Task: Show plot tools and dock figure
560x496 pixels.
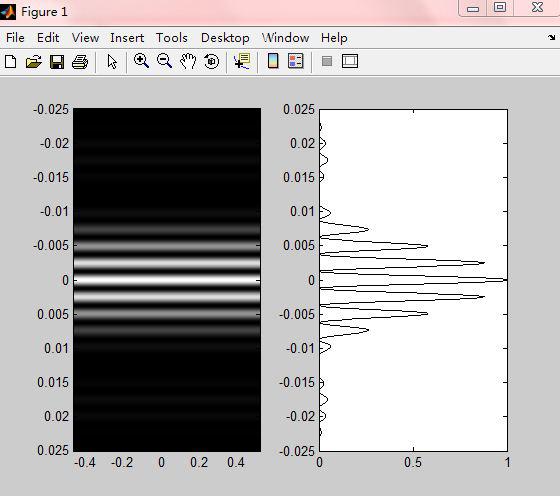Action: [350, 61]
